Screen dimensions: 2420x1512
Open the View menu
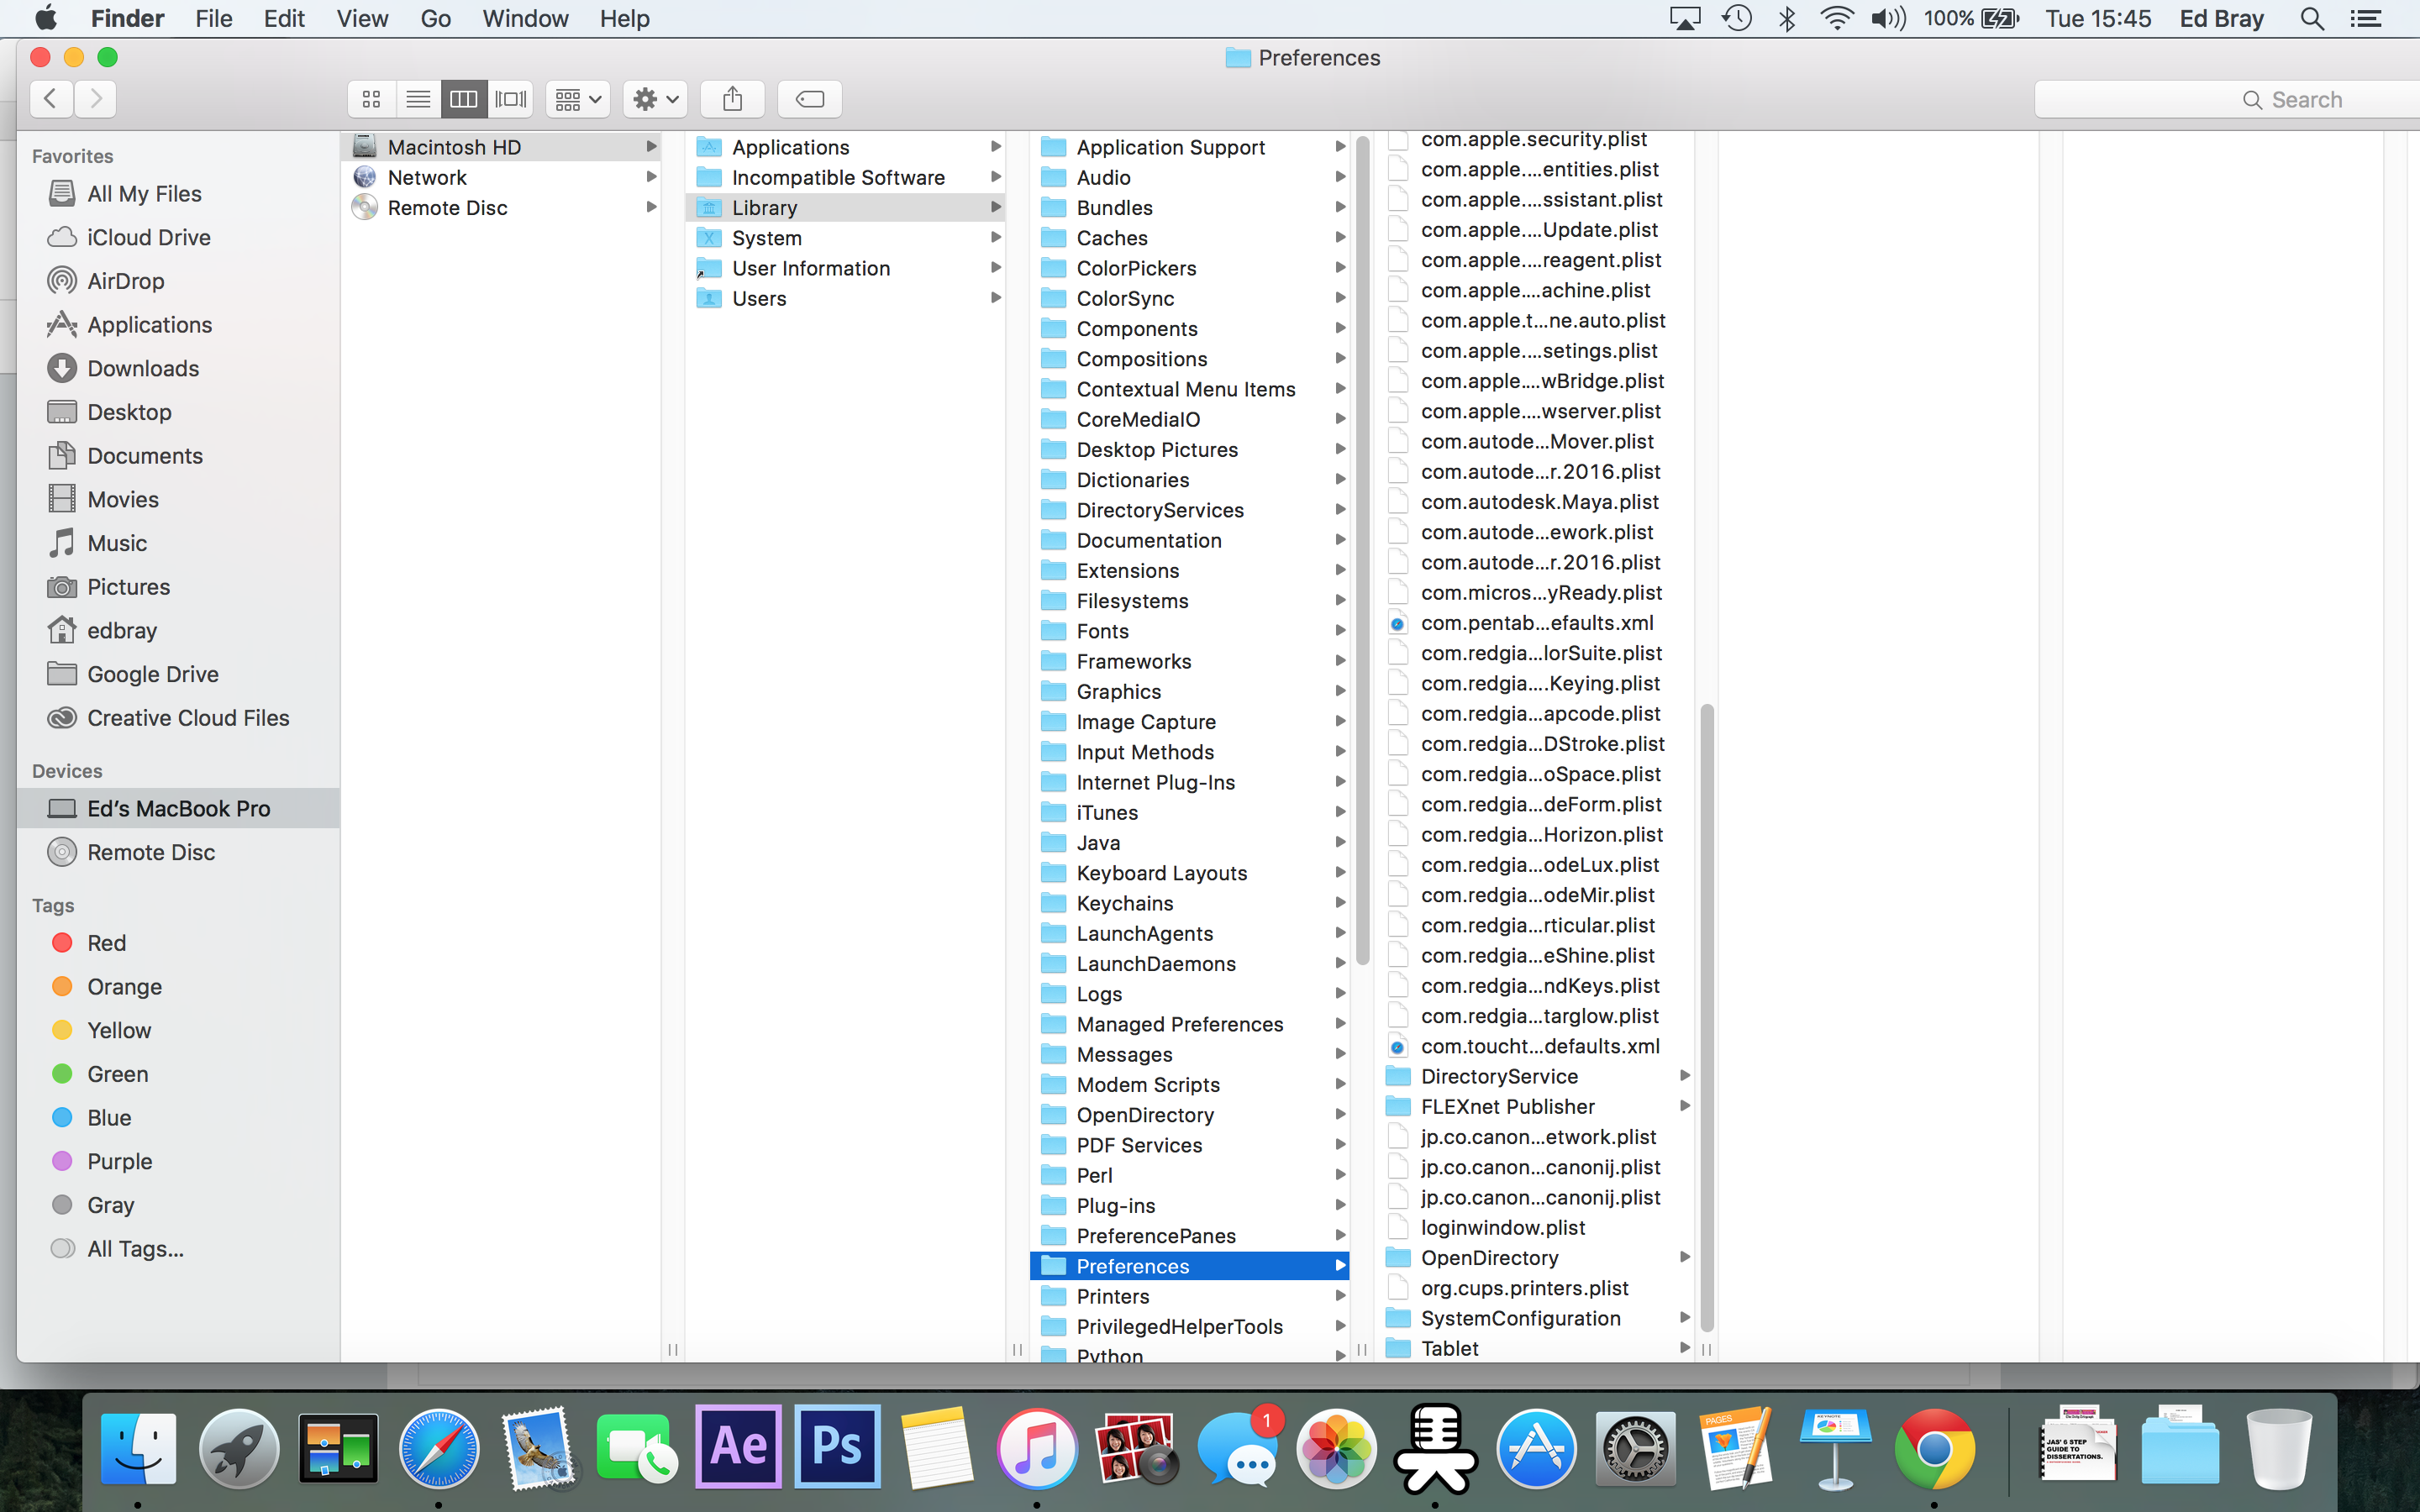pyautogui.click(x=362, y=18)
